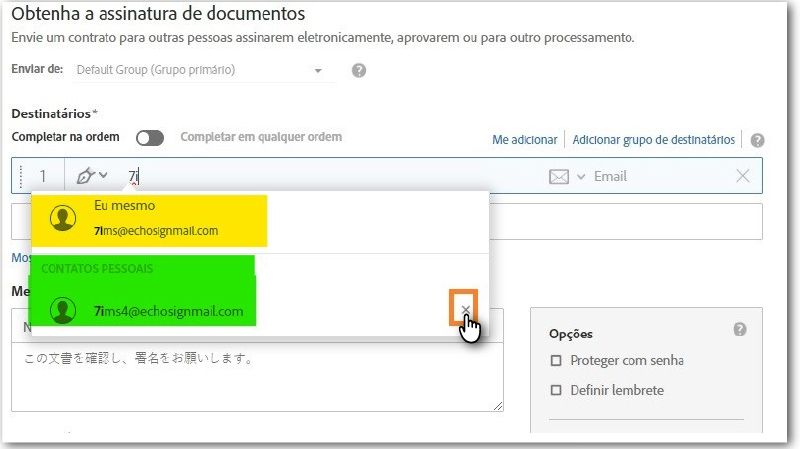The width and height of the screenshot is (800, 449).
Task: Open the signer role pen icon dropdown
Action: point(91,176)
